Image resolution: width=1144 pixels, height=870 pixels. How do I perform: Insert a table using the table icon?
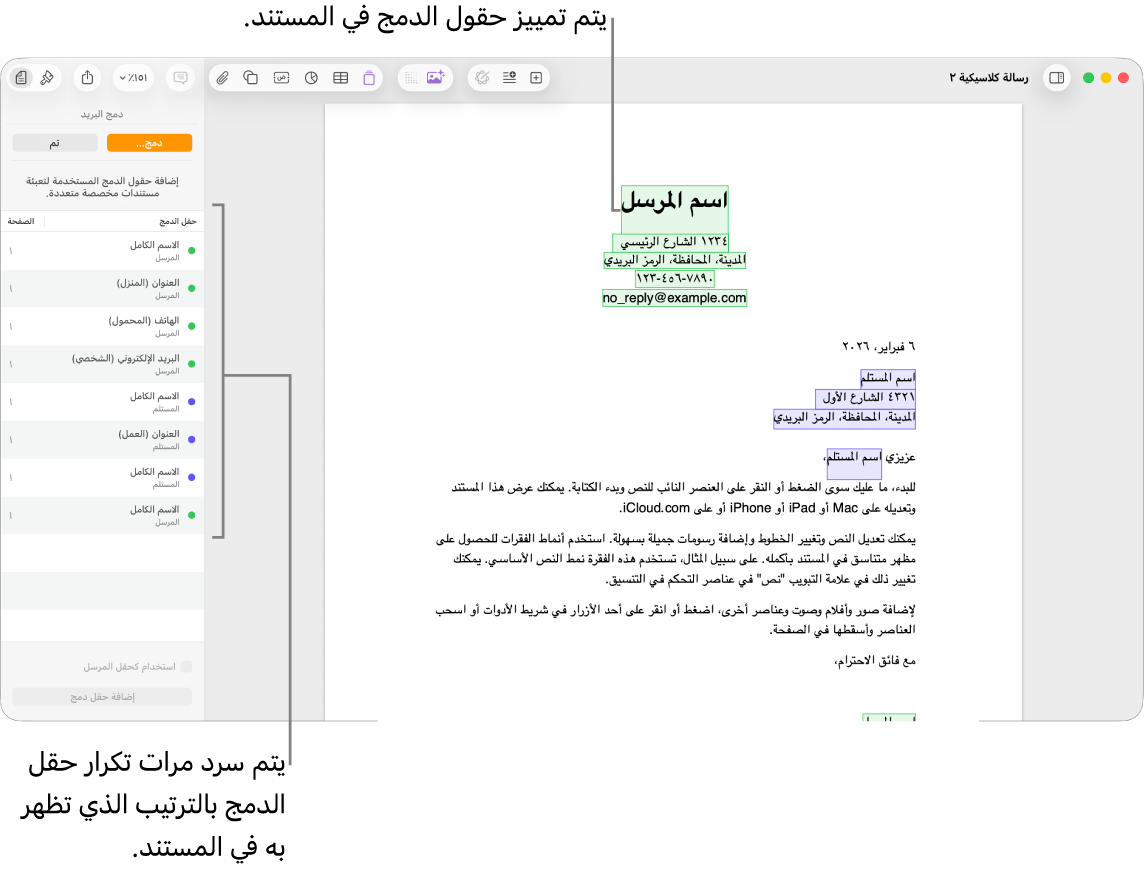pos(341,77)
